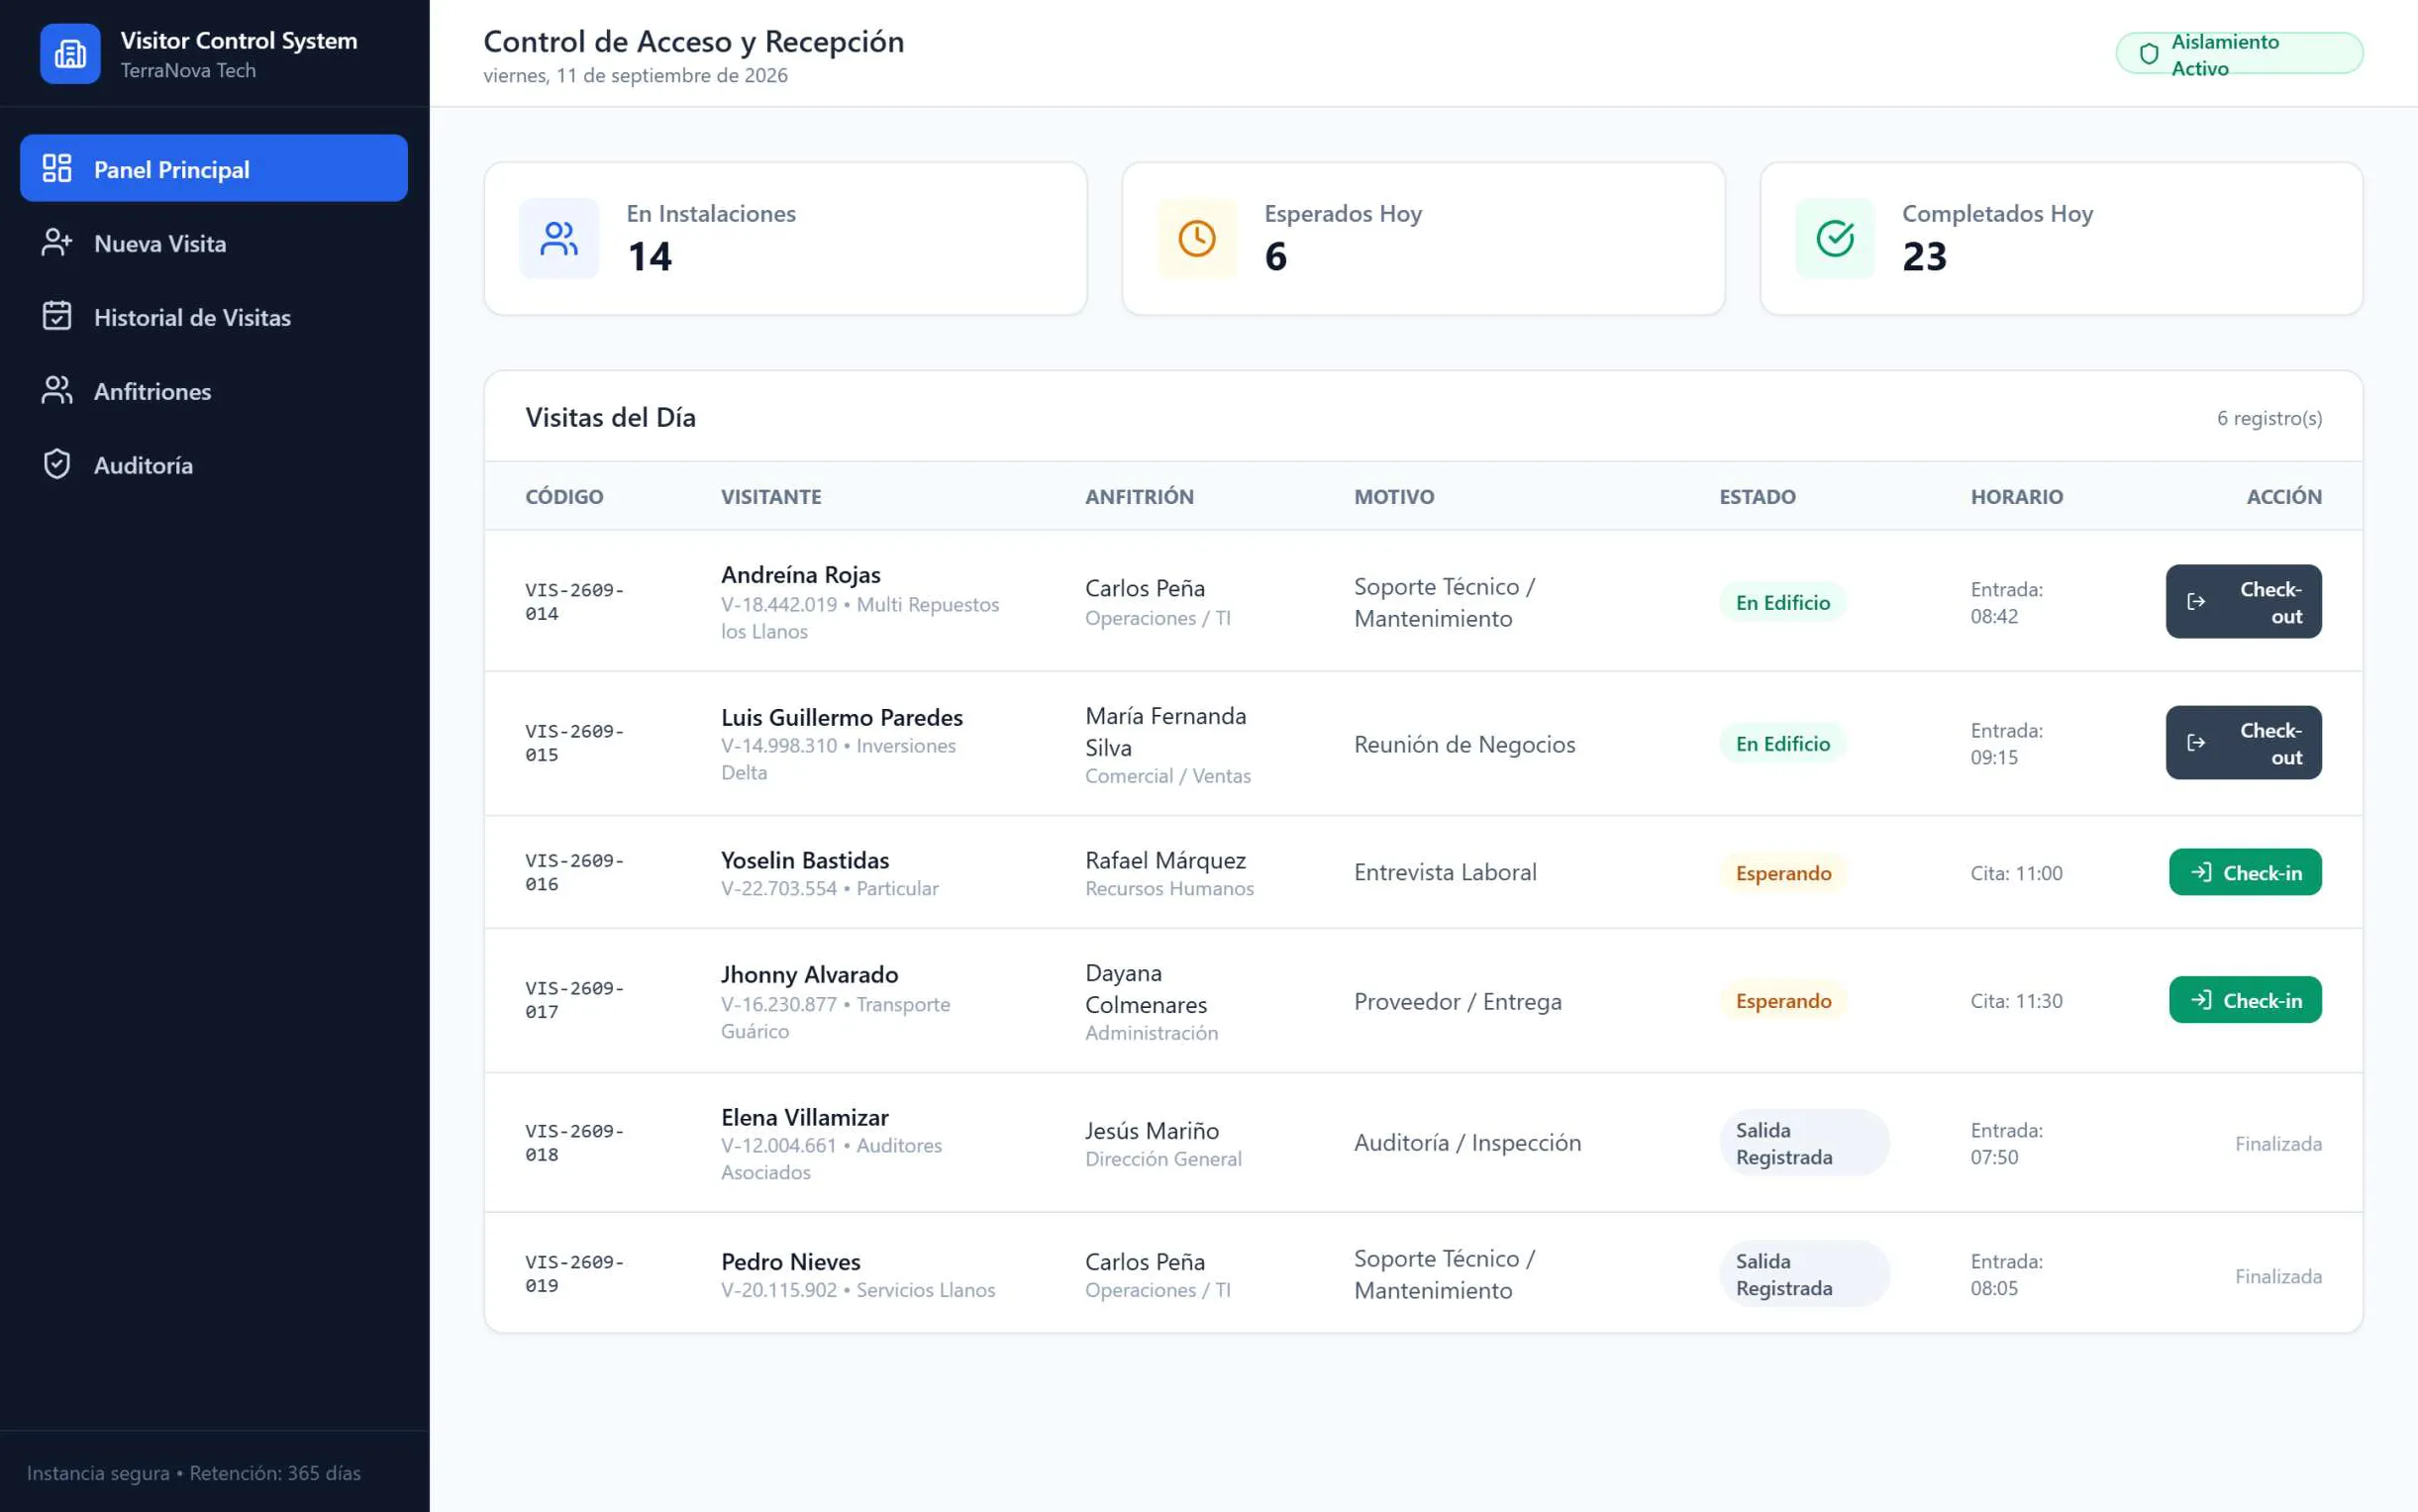The height and width of the screenshot is (1512, 2418).
Task: Click the Panel Principal grid icon
Action: coord(57,168)
